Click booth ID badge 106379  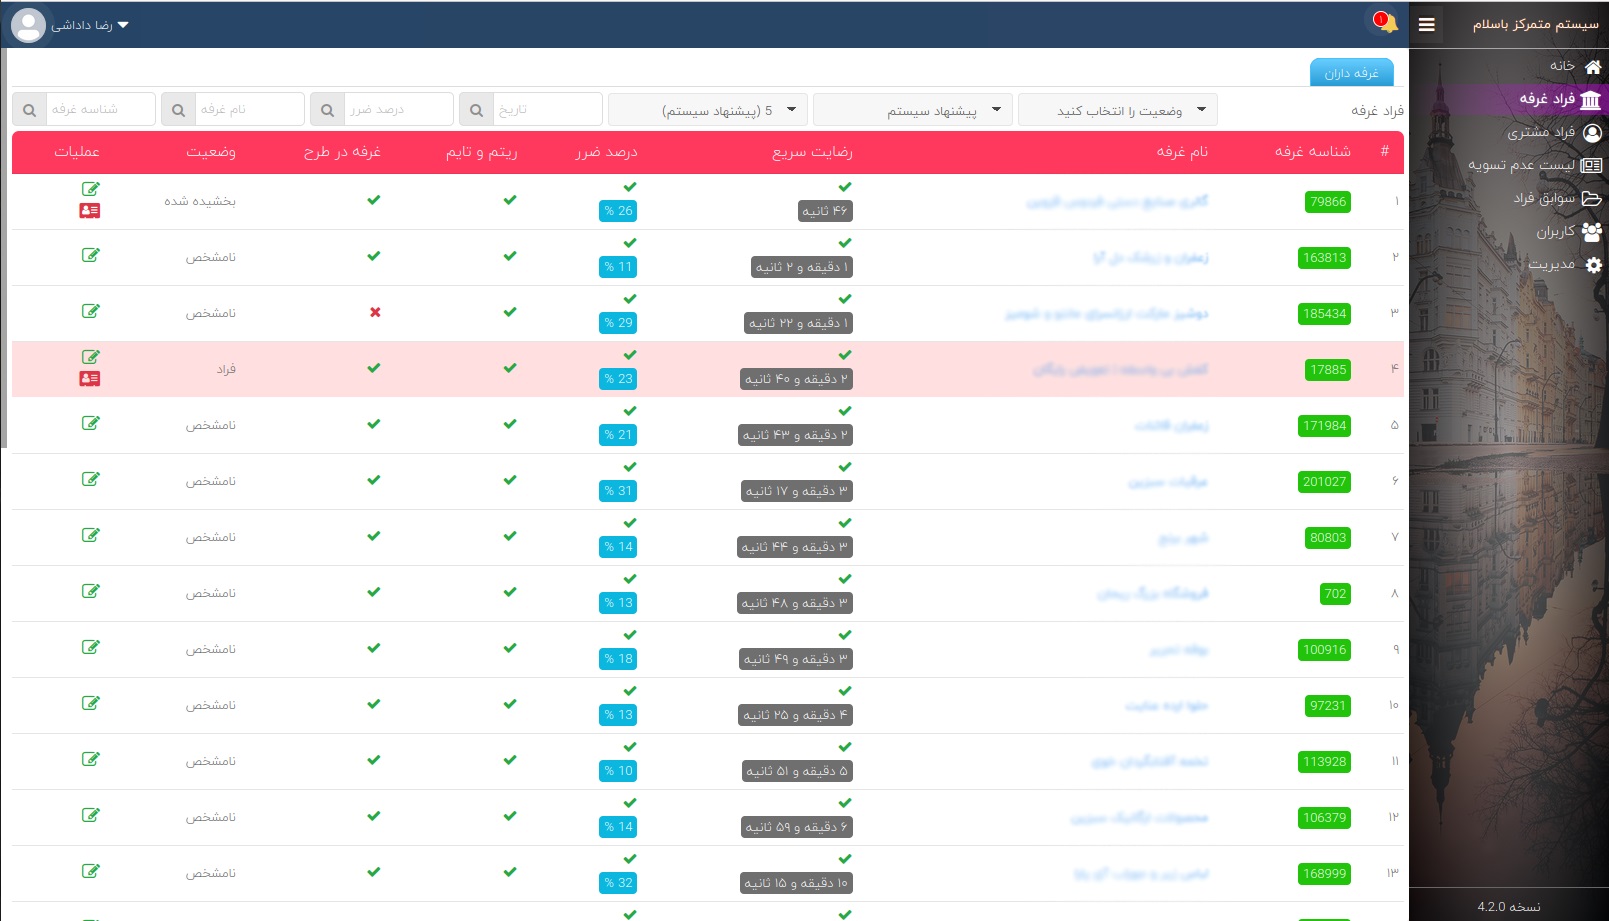point(1325,817)
